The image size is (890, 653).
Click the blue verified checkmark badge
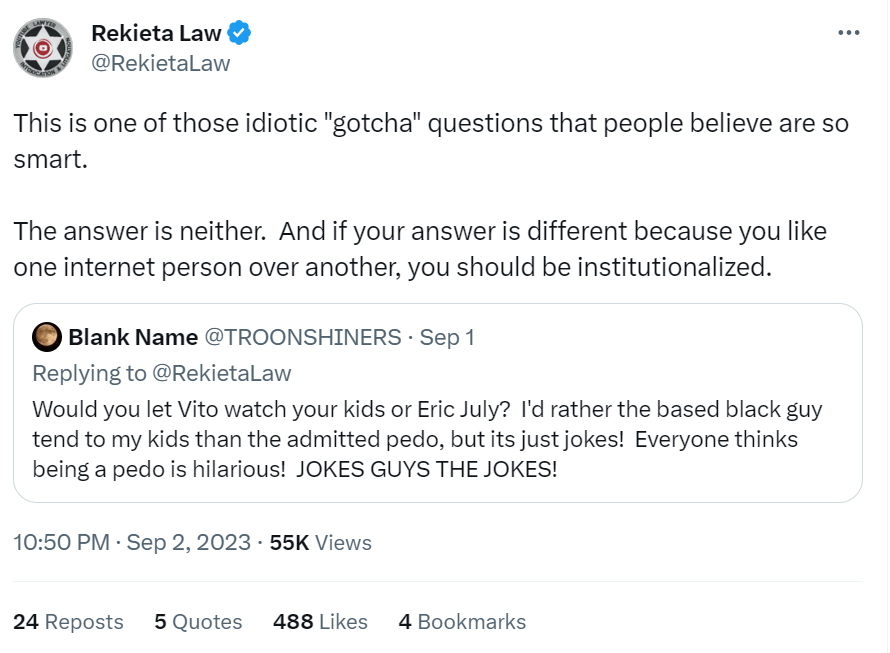(x=239, y=33)
